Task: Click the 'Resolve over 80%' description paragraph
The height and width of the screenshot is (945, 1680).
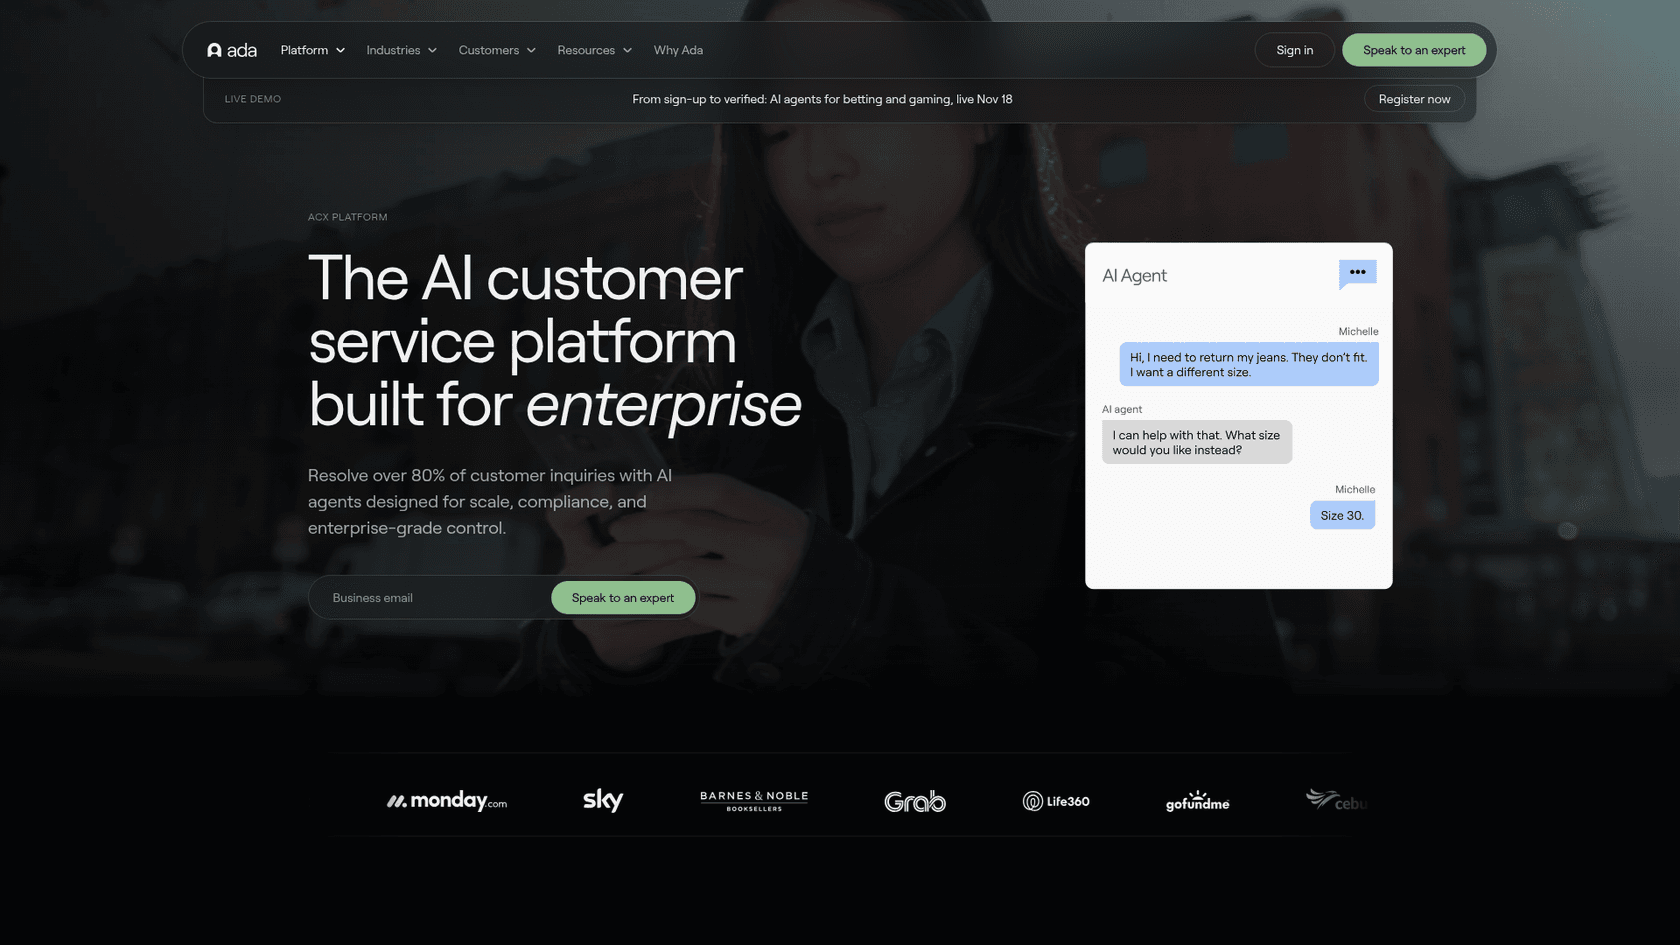Action: click(x=490, y=501)
